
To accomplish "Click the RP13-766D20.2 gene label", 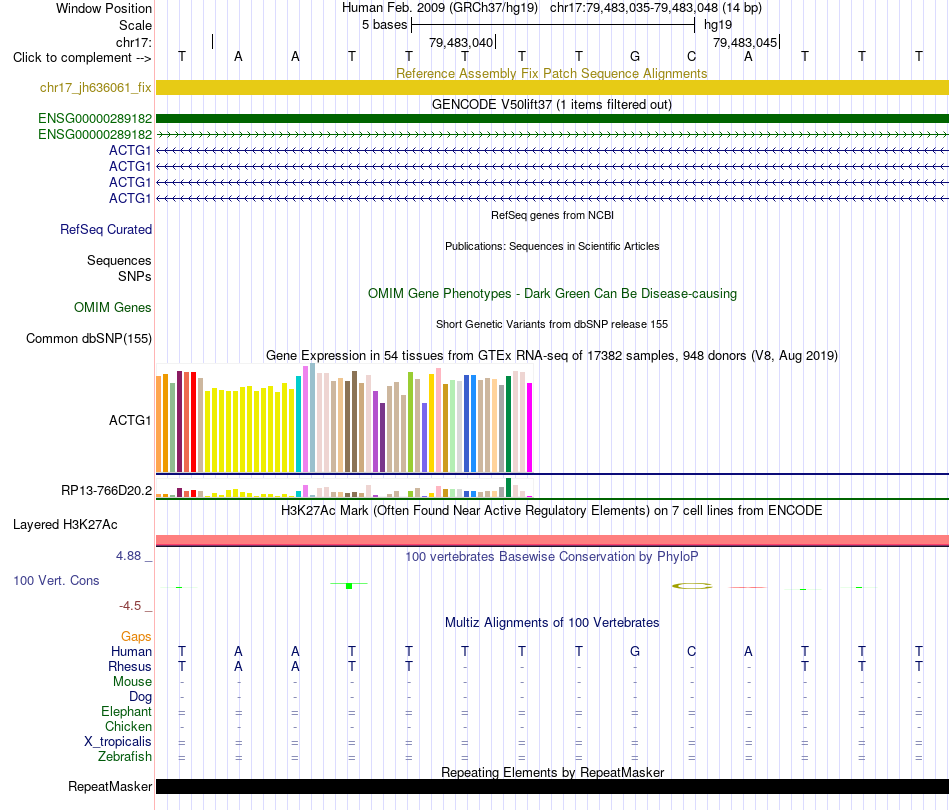I will click(107, 490).
